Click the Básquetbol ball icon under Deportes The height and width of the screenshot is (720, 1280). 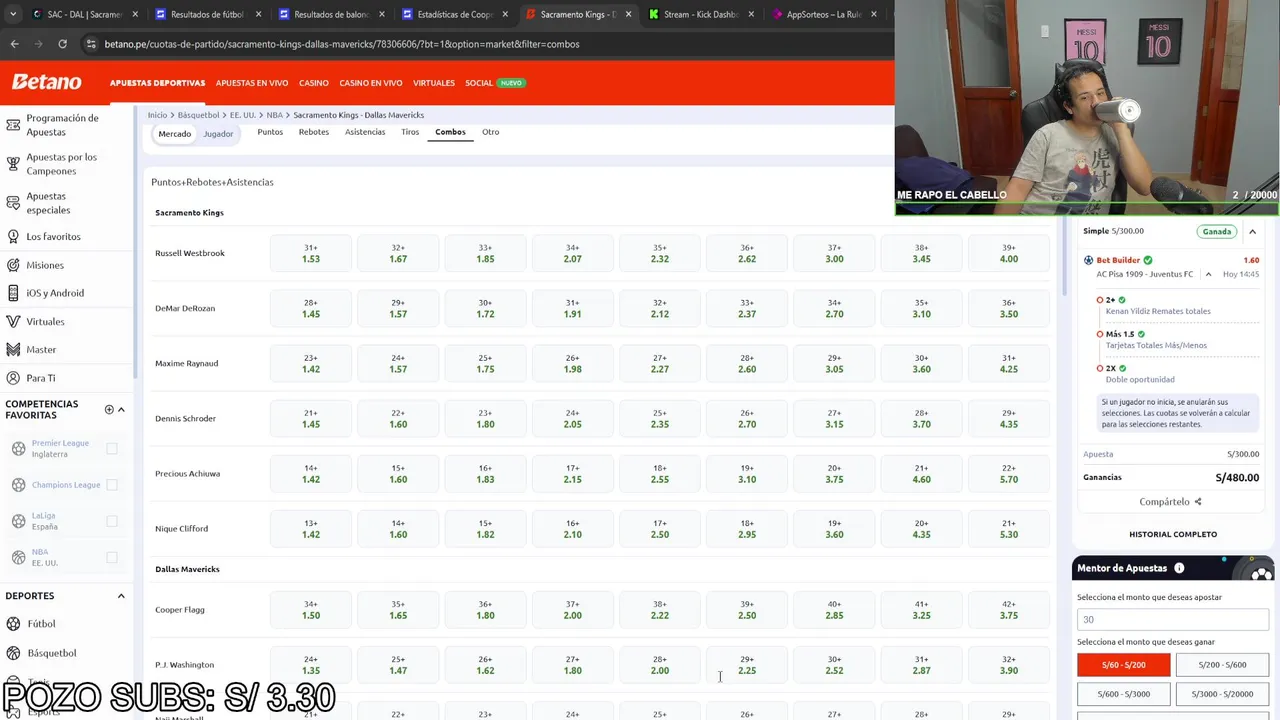[x=14, y=653]
